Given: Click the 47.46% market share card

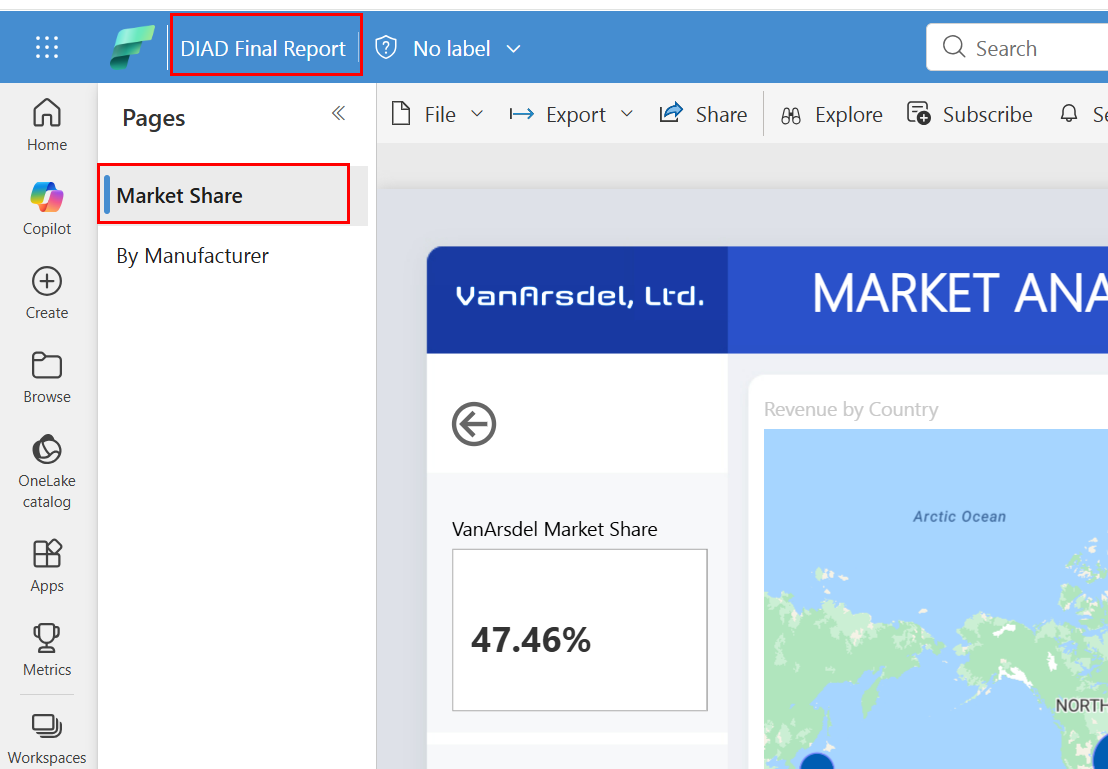Looking at the screenshot, I should [x=579, y=630].
